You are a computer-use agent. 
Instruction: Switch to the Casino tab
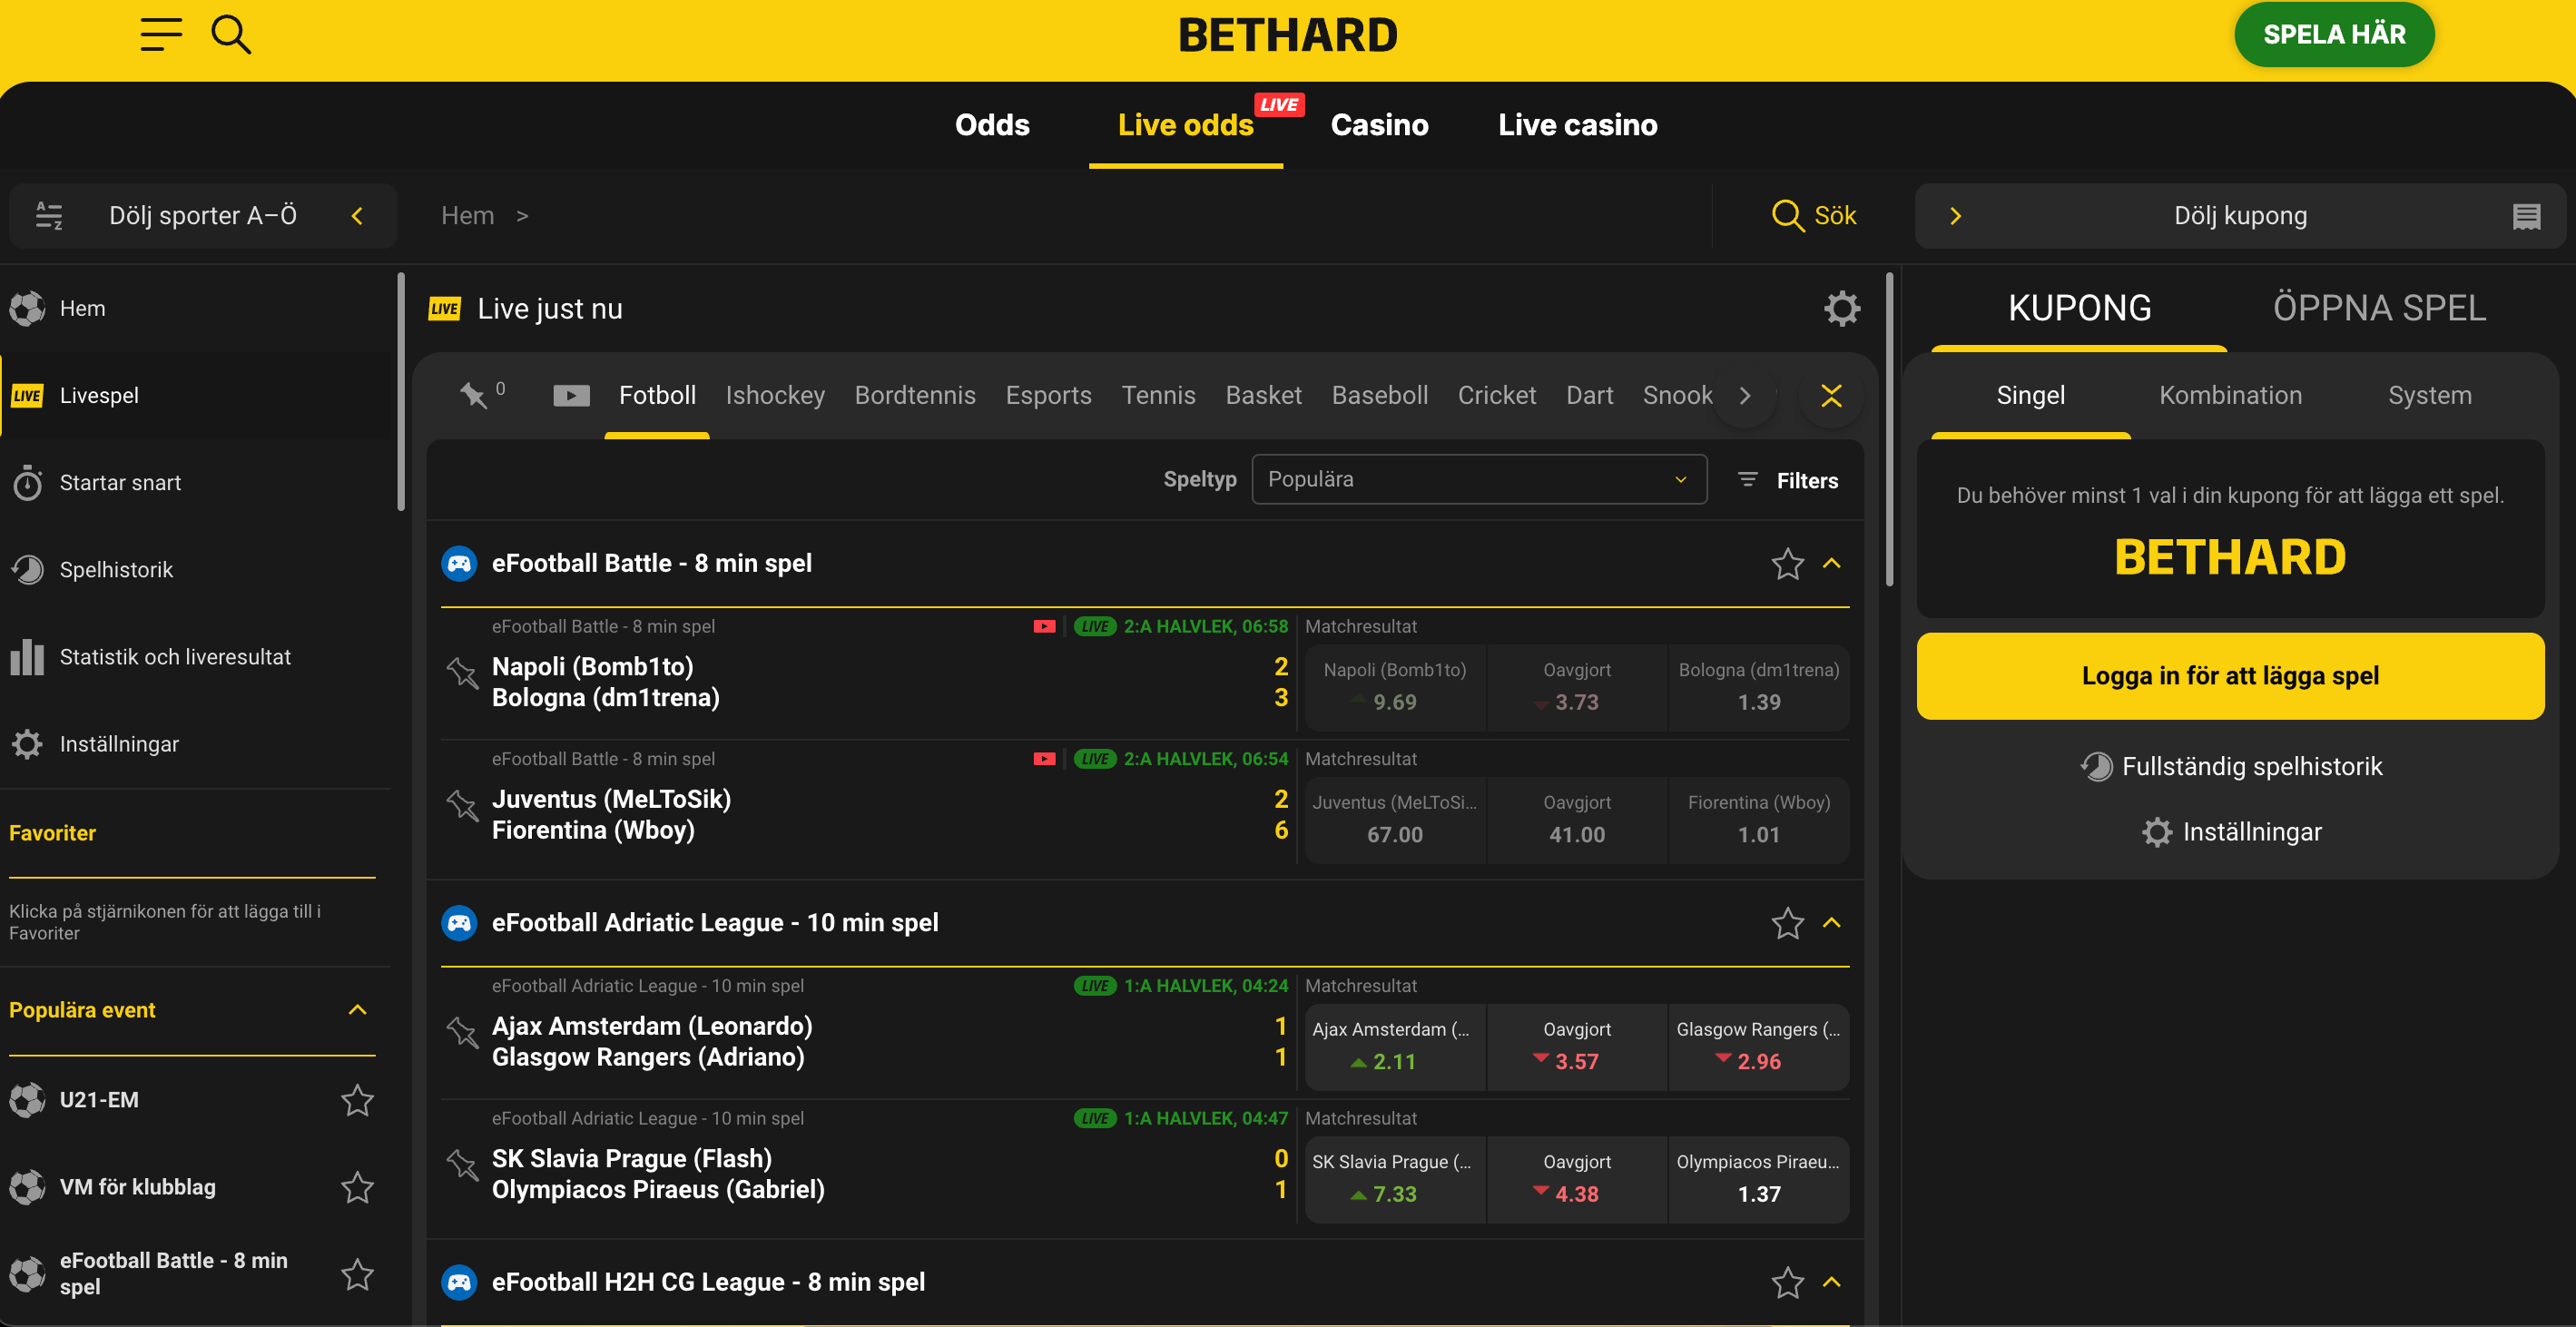tap(1379, 125)
